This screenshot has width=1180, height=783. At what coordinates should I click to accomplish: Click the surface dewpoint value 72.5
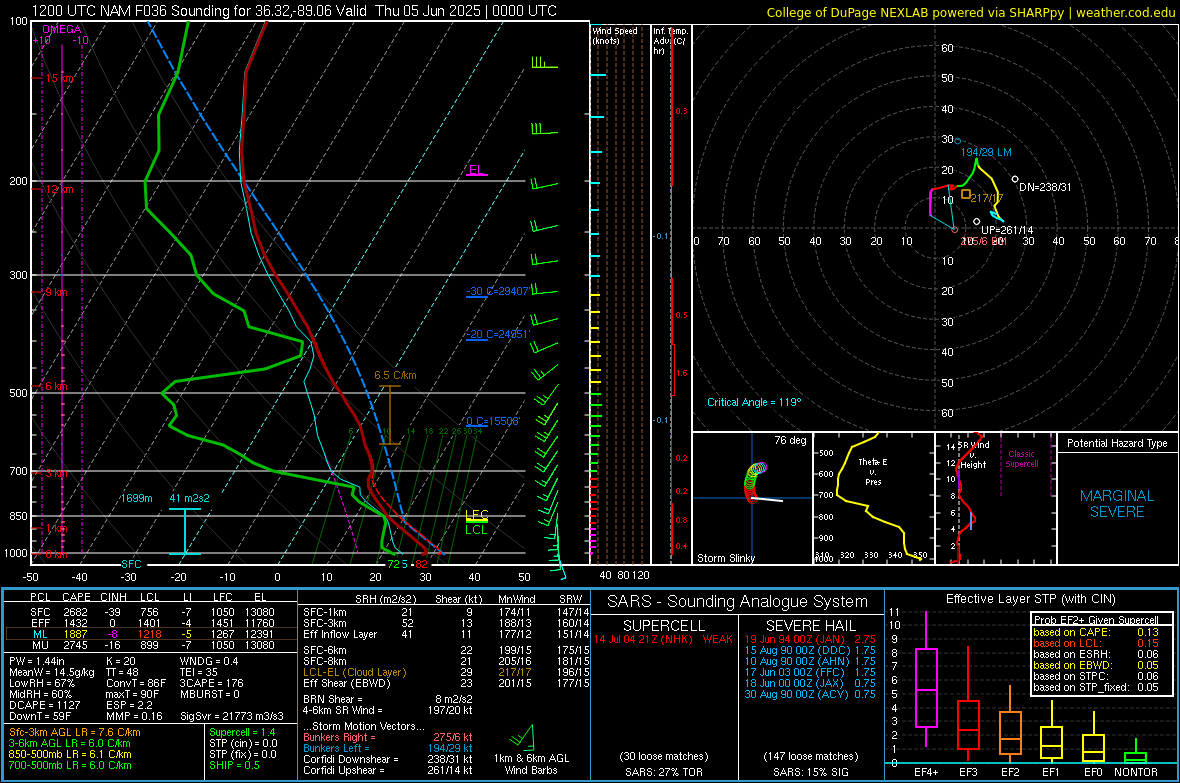(x=397, y=564)
